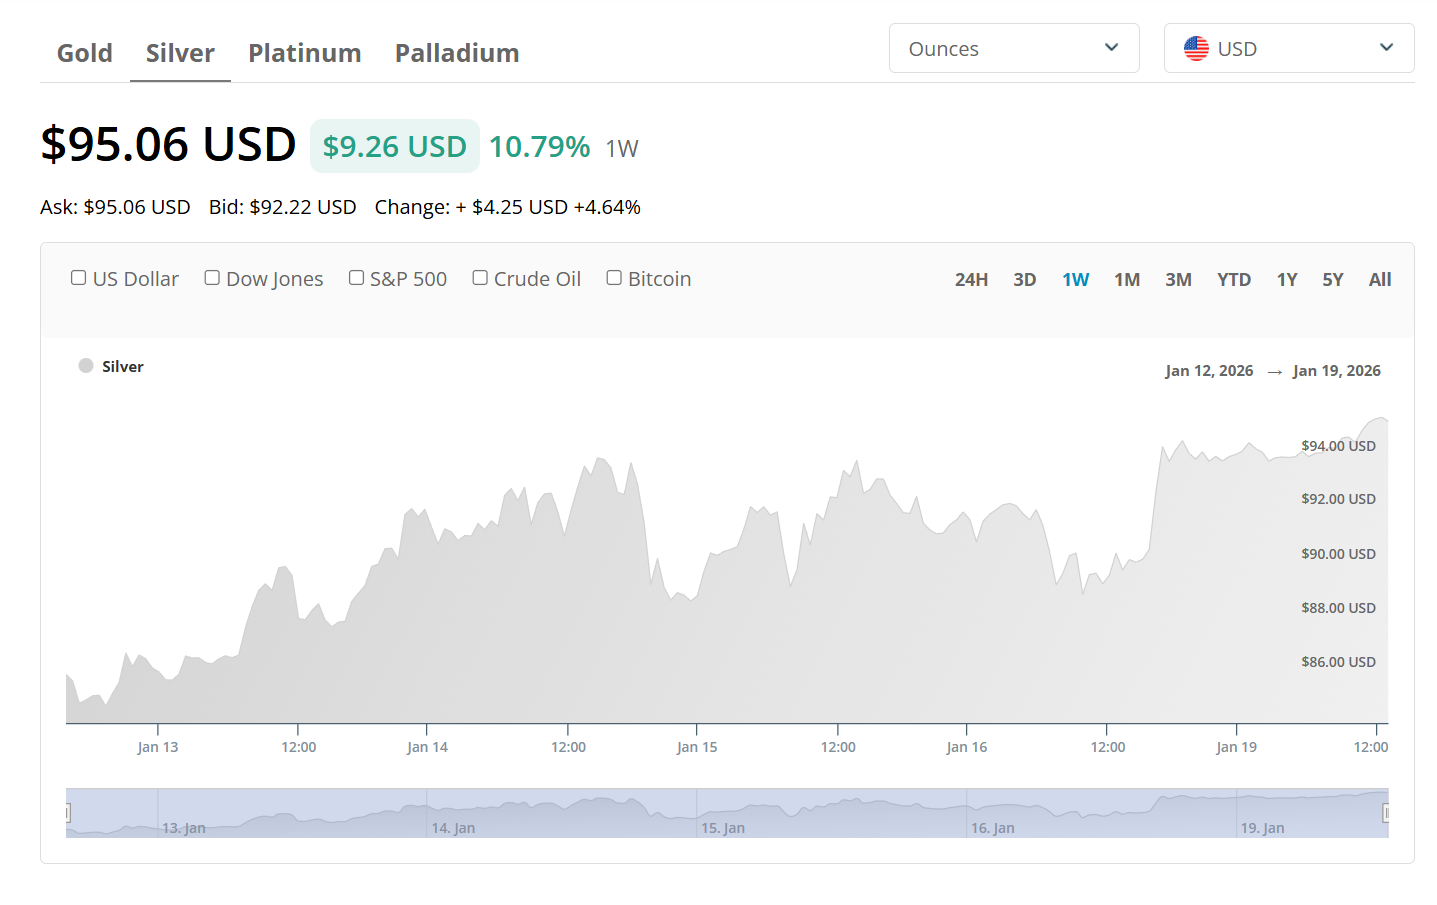This screenshot has height=905, width=1437.
Task: Tick the S&P 500 checkbox
Action: tap(356, 278)
